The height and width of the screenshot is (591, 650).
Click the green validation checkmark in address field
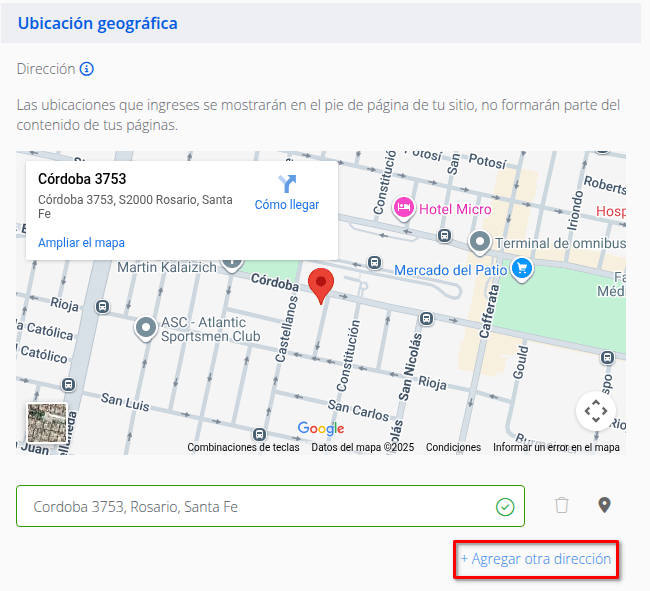pyautogui.click(x=505, y=506)
